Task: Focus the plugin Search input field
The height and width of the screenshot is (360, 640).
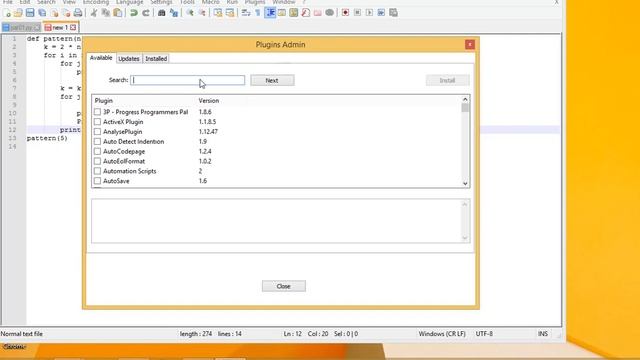Action: 188,80
